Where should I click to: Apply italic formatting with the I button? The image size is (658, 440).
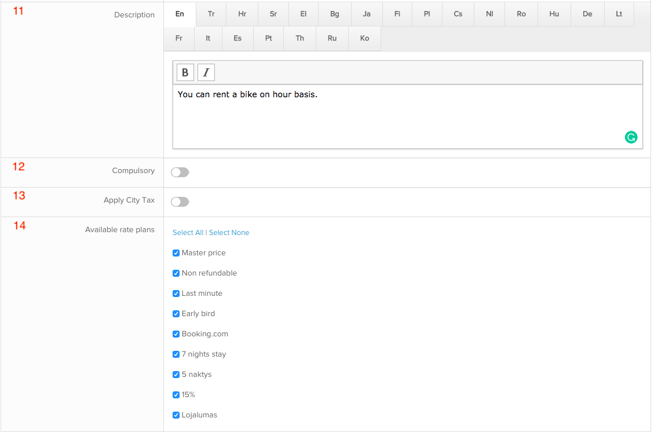pos(206,72)
